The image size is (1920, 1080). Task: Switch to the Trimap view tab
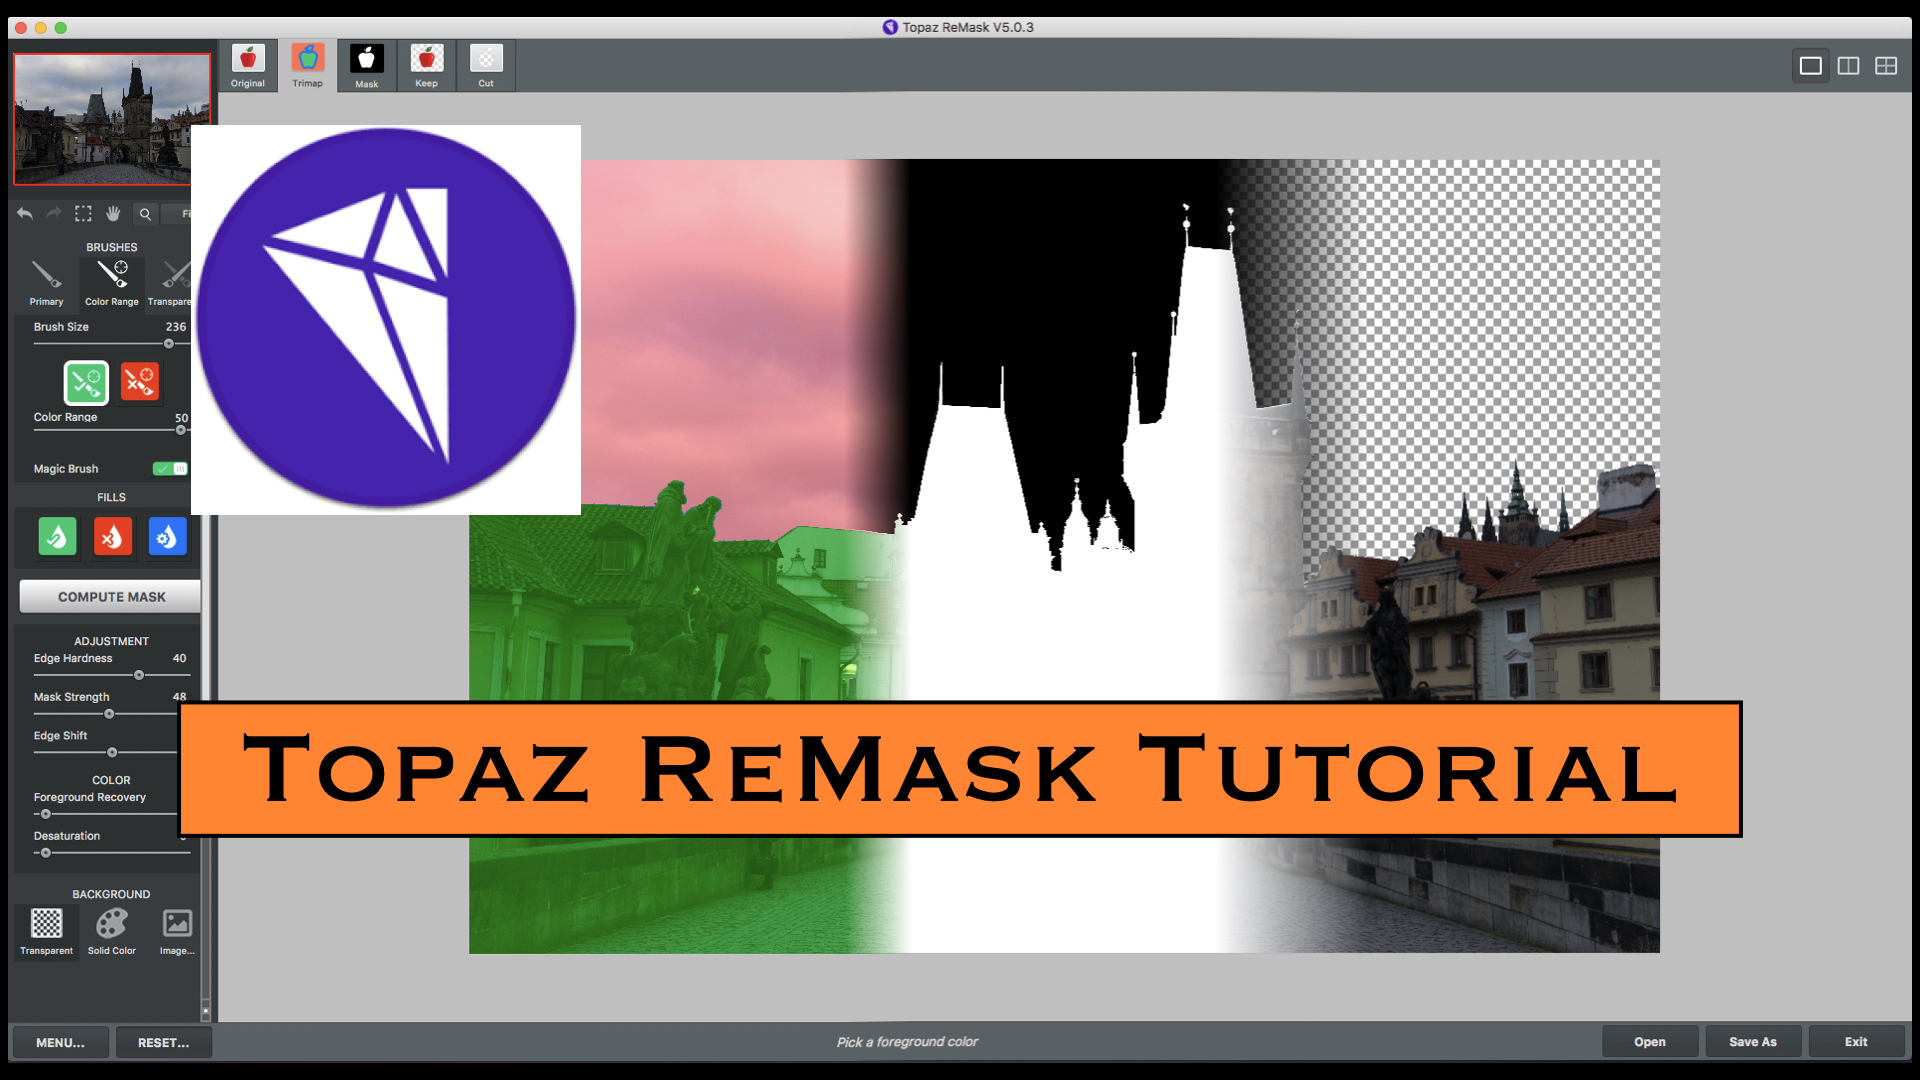[x=308, y=66]
